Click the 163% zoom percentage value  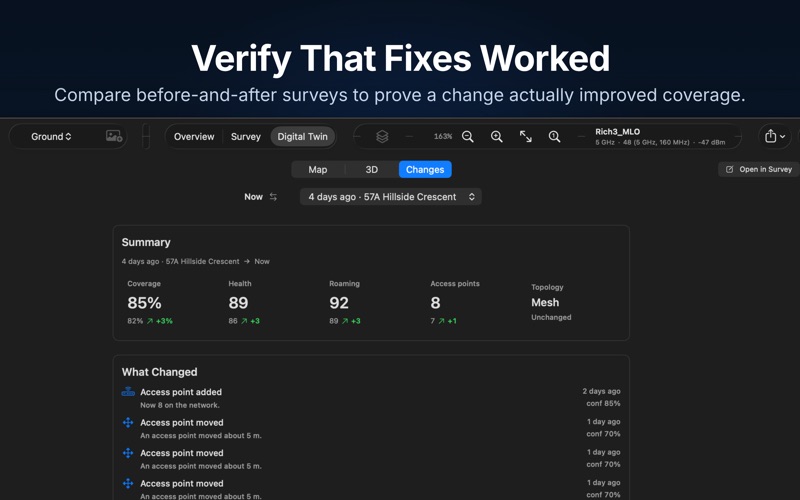pyautogui.click(x=443, y=136)
